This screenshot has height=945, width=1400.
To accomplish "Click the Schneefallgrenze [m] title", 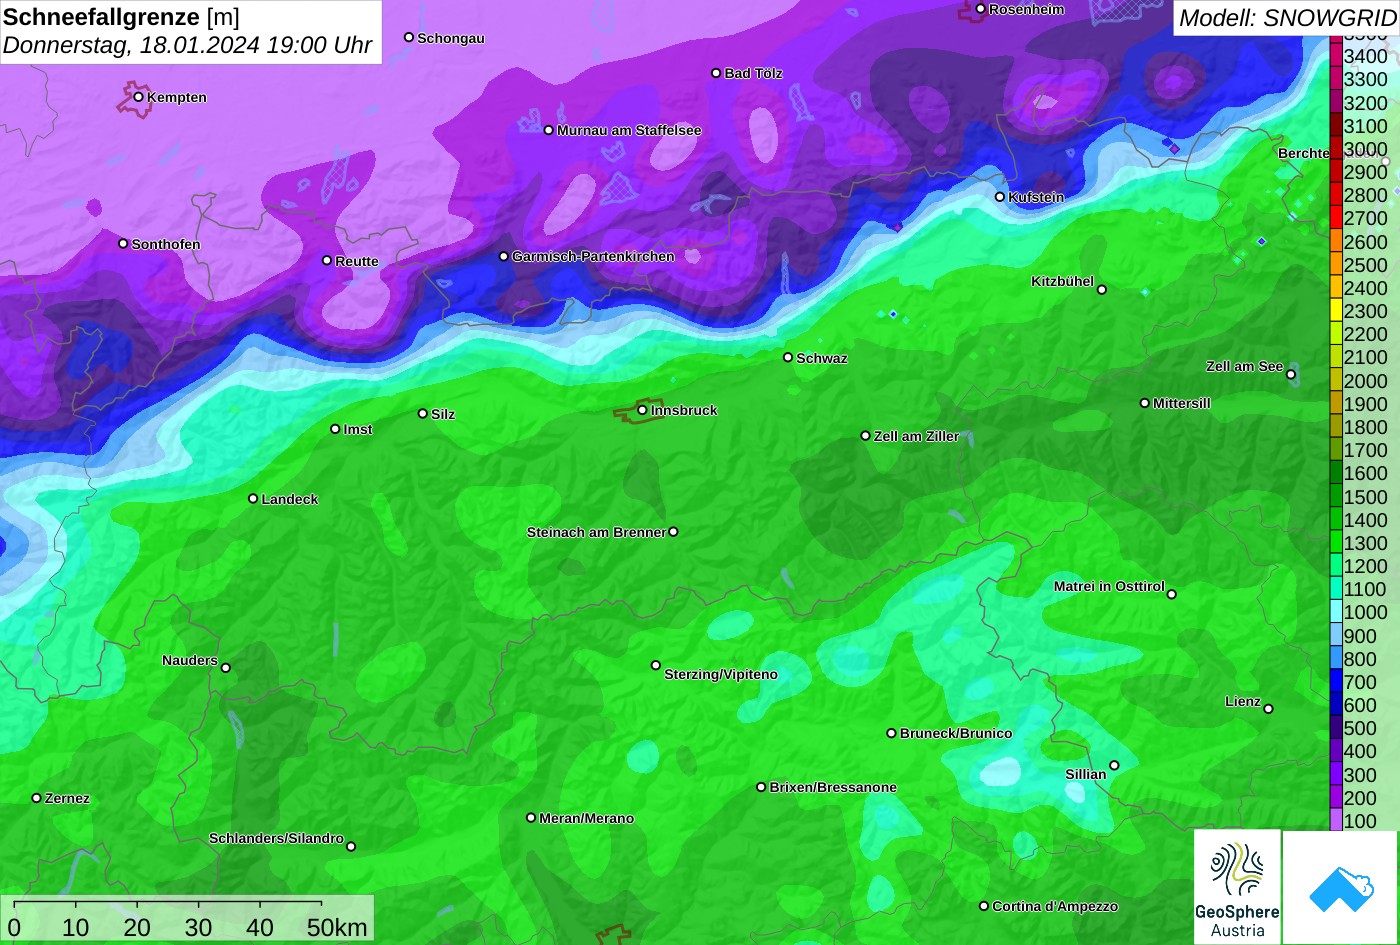I will tap(122, 17).
